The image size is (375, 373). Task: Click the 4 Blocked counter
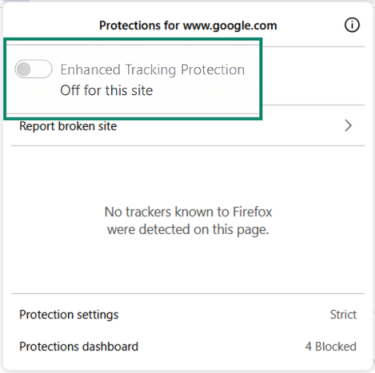[331, 346]
